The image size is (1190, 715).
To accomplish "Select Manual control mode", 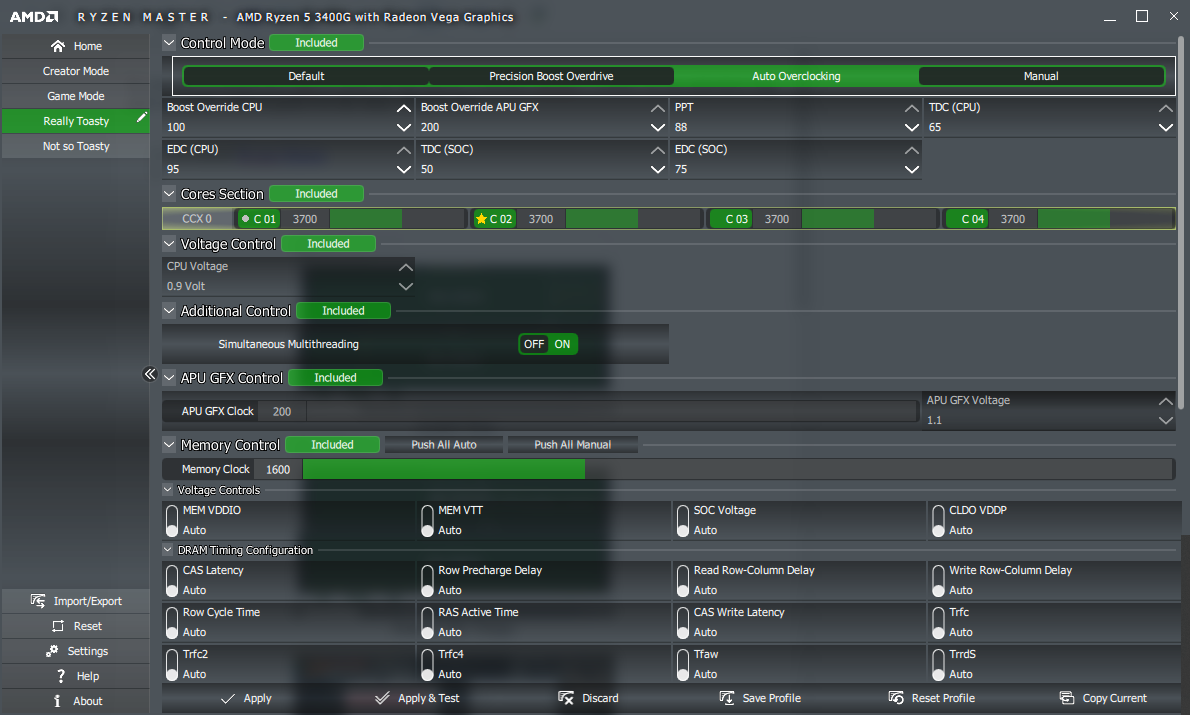I will (1041, 76).
